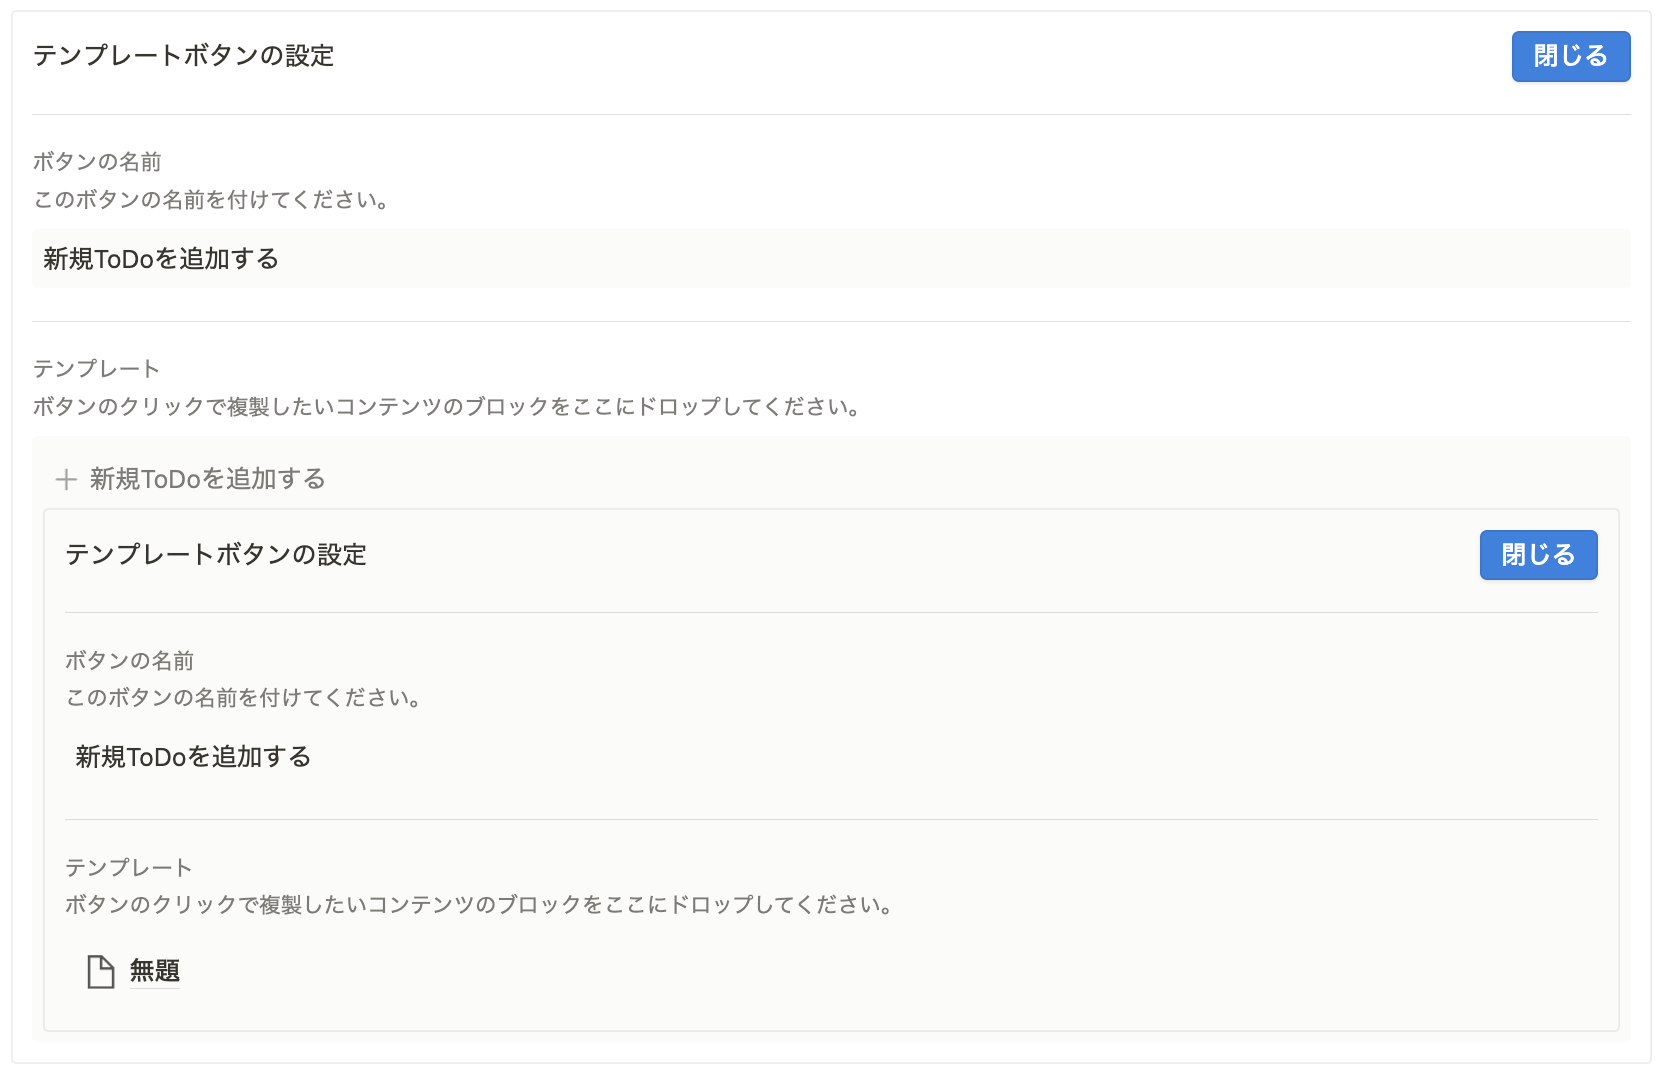The width and height of the screenshot is (1668, 1070).
Task: Click the outer ボタンの名前 label
Action: tap(97, 162)
